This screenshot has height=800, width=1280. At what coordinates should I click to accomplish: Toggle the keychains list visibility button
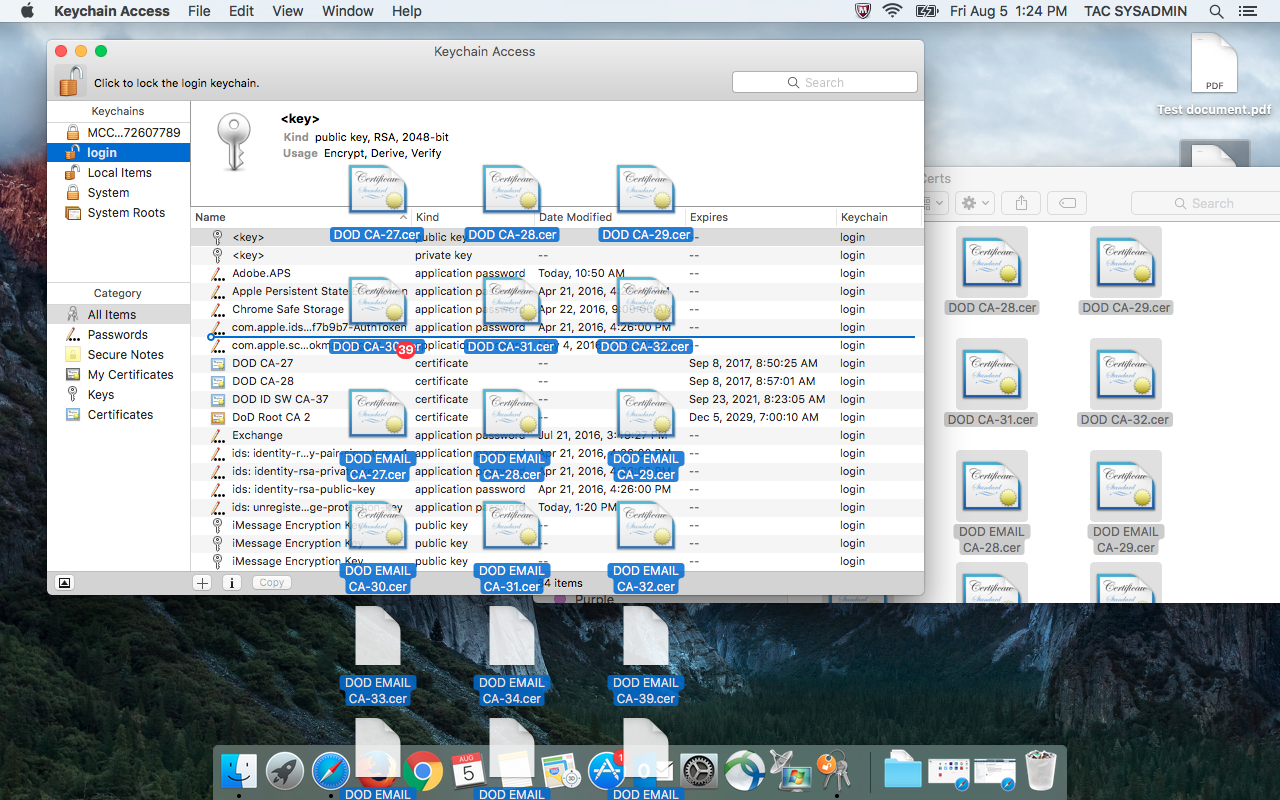[x=64, y=582]
